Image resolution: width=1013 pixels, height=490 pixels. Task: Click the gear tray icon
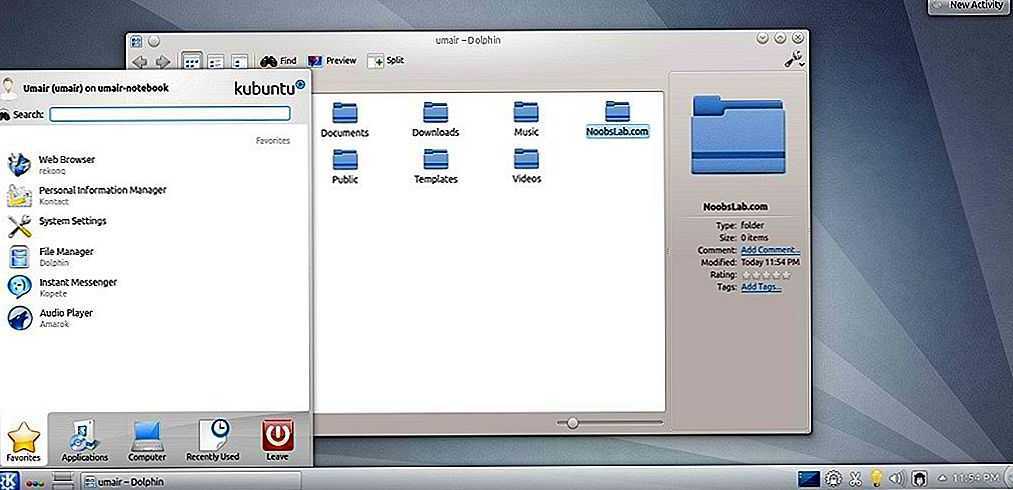tap(833, 480)
